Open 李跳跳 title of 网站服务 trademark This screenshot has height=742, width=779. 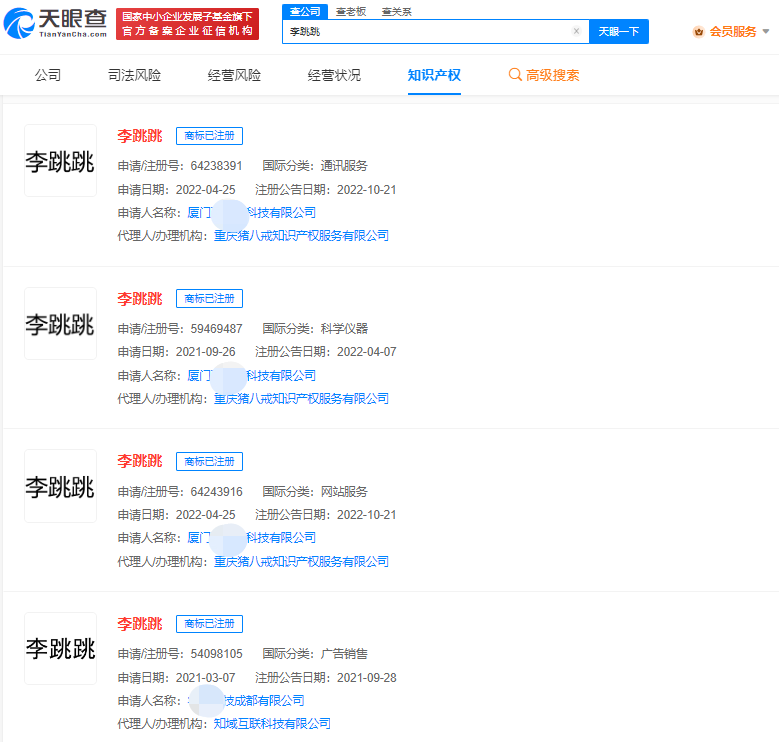point(140,461)
